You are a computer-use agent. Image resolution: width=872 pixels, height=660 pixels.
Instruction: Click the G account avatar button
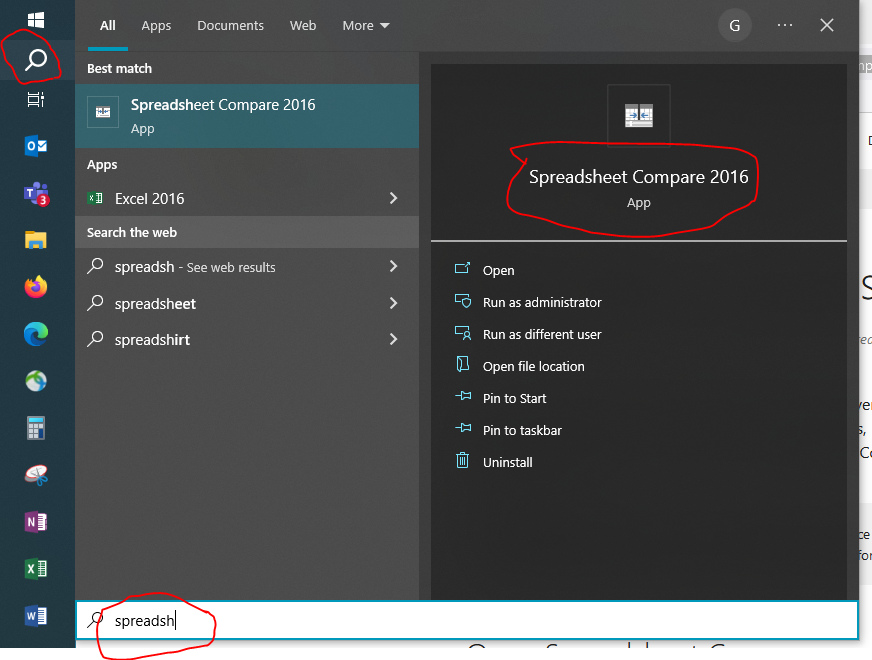point(735,26)
